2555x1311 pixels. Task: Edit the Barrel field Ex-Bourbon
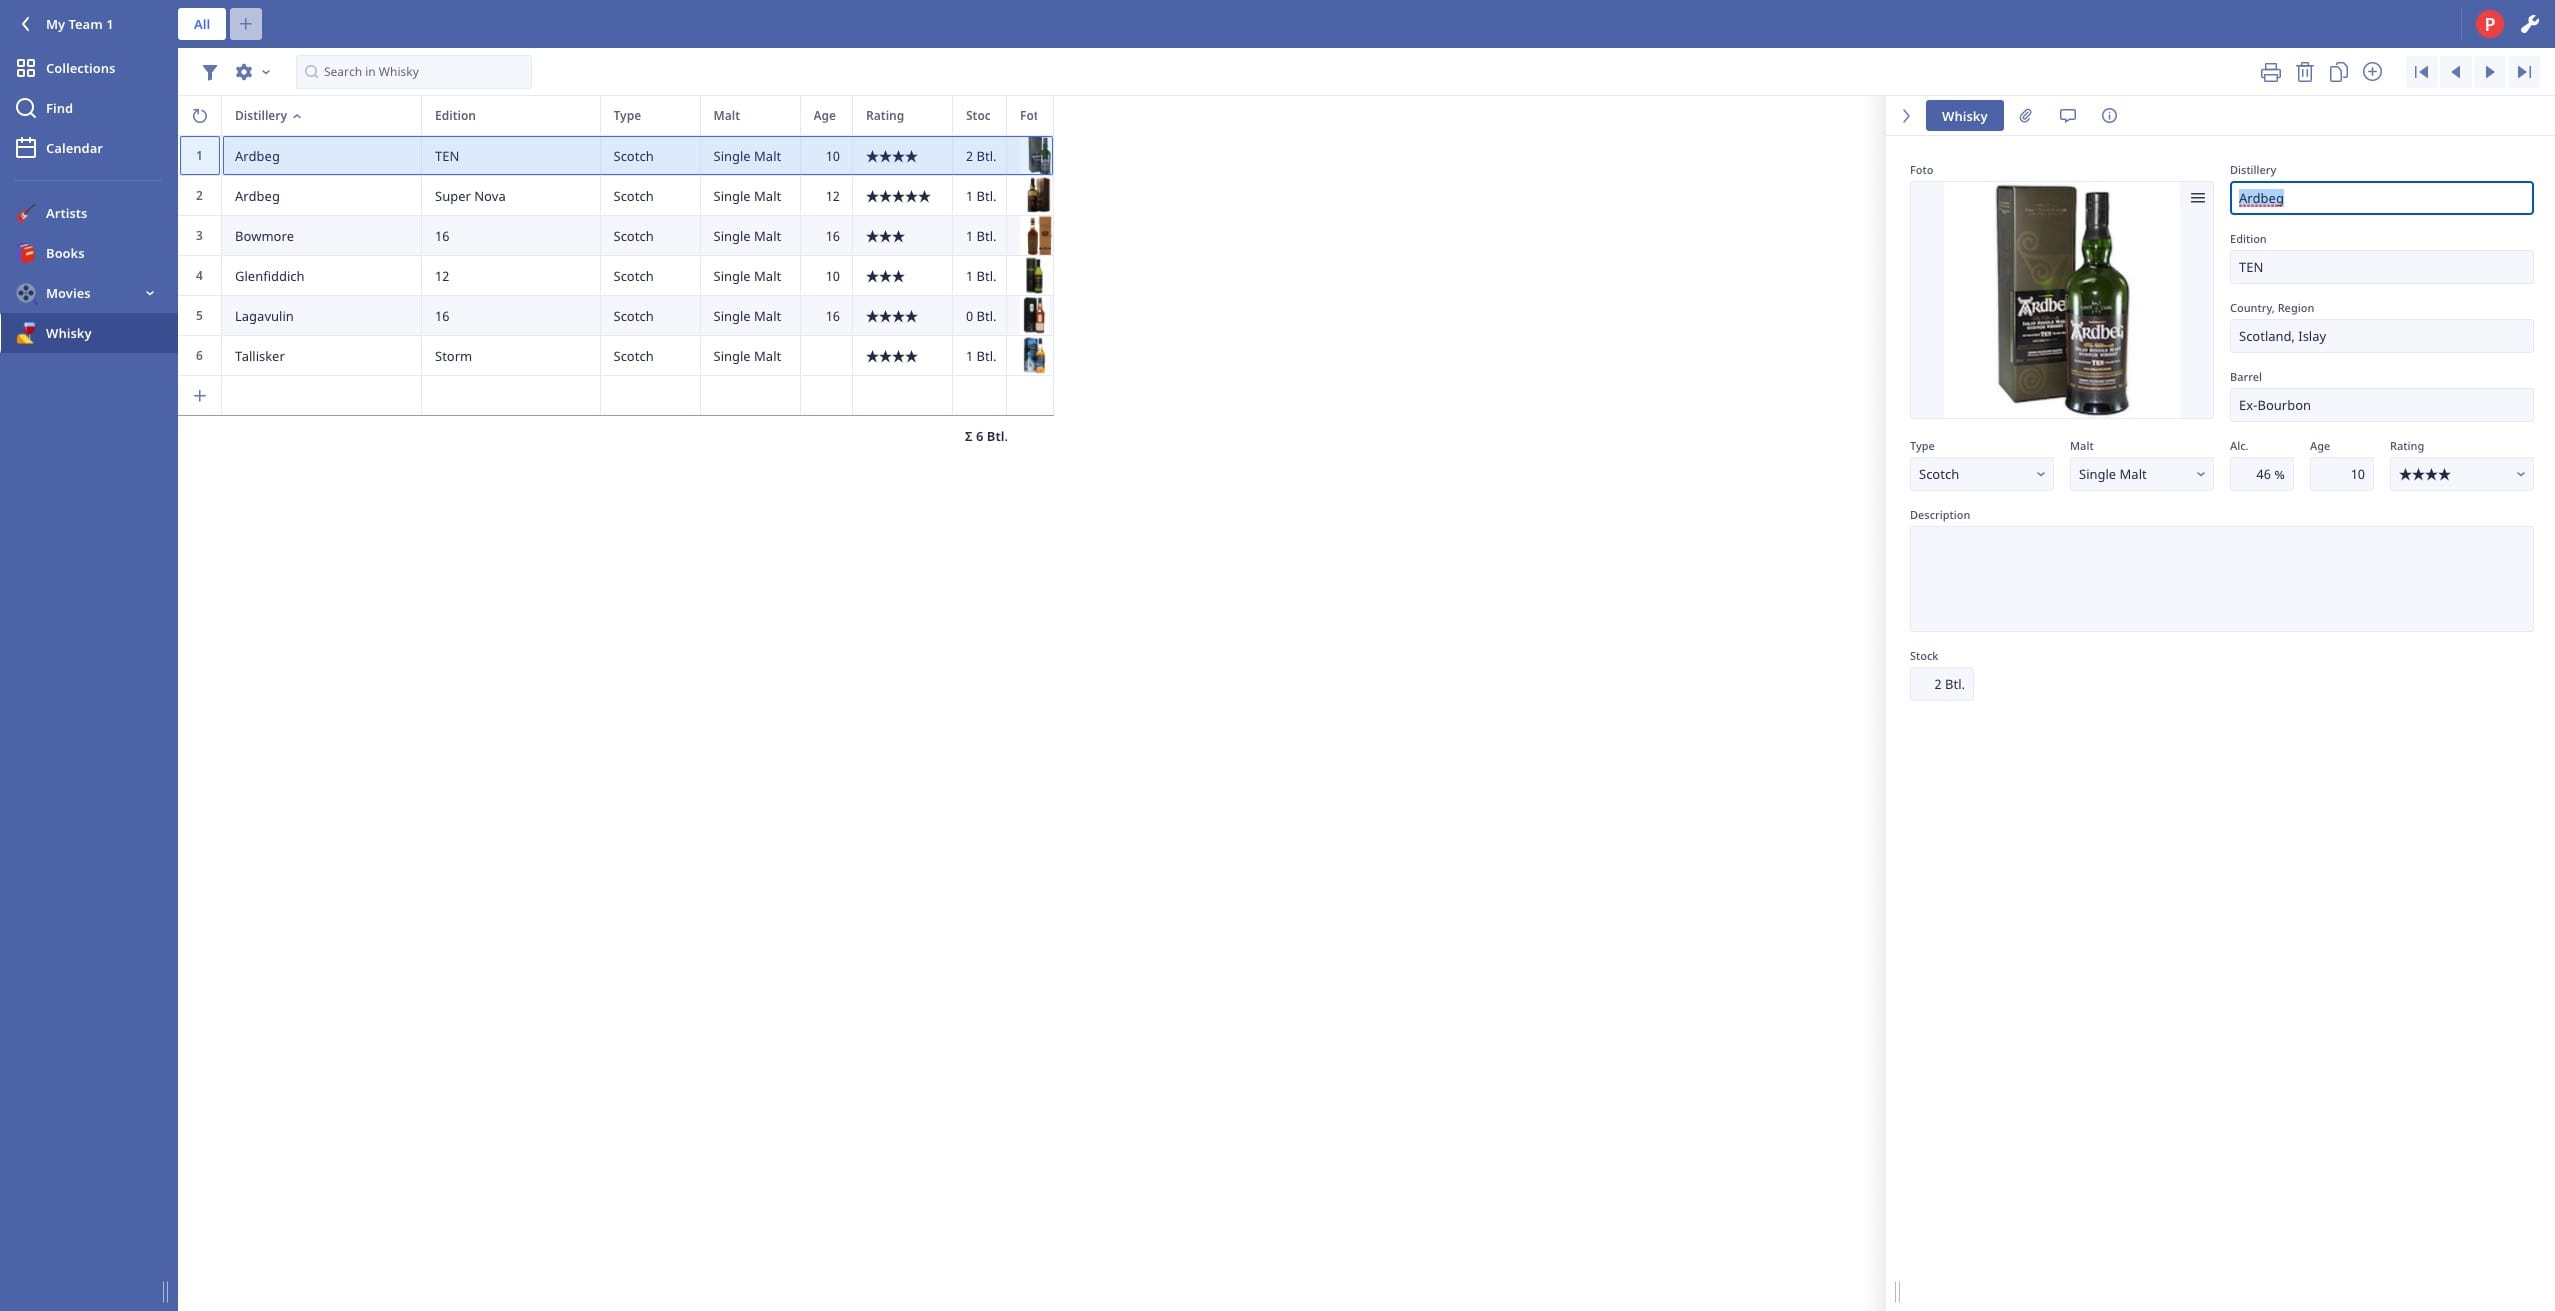tap(2381, 405)
